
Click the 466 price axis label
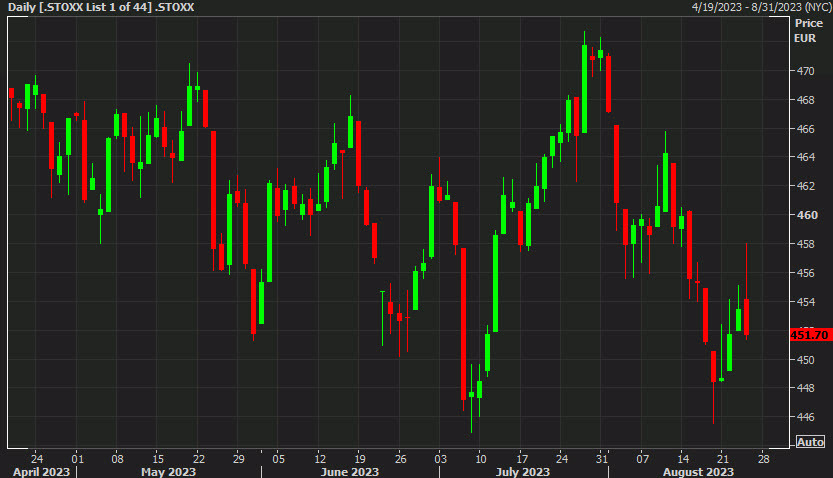(x=805, y=129)
